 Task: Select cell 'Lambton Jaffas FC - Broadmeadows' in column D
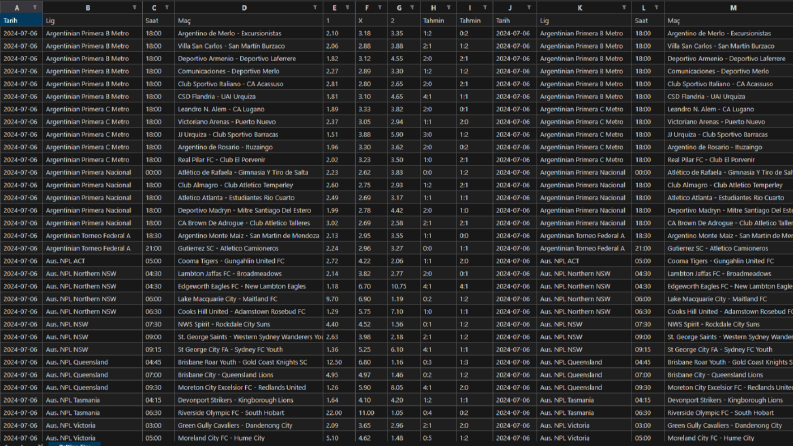click(x=249, y=274)
